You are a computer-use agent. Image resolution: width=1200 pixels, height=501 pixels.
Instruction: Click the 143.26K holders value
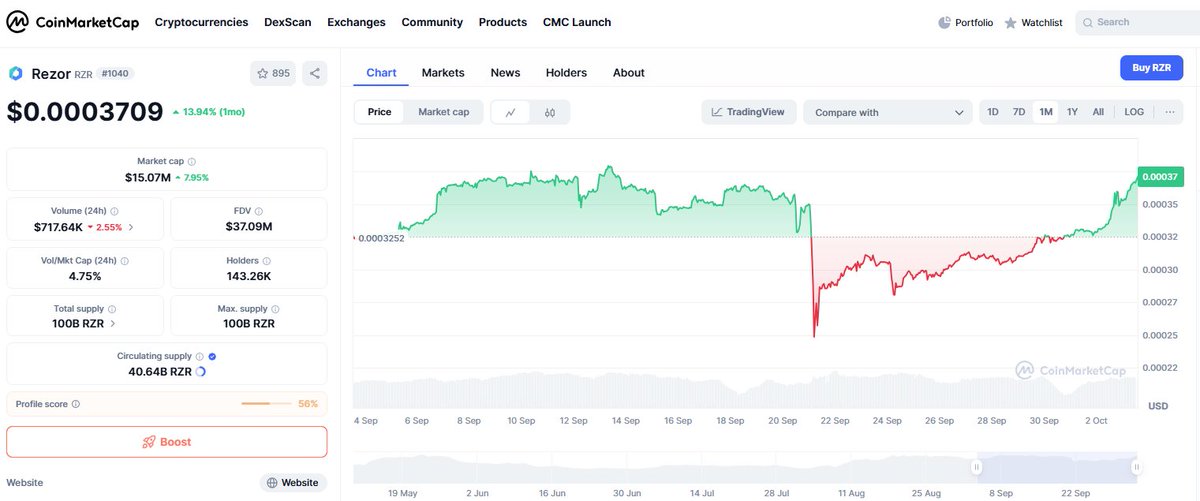coord(249,276)
